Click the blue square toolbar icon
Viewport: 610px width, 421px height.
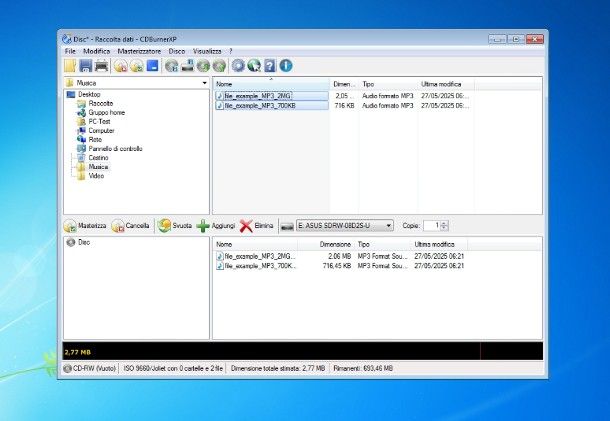pos(152,65)
